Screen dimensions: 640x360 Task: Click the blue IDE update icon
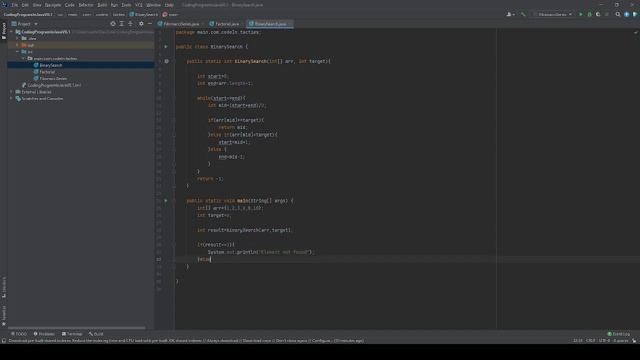pyautogui.click(x=627, y=14)
